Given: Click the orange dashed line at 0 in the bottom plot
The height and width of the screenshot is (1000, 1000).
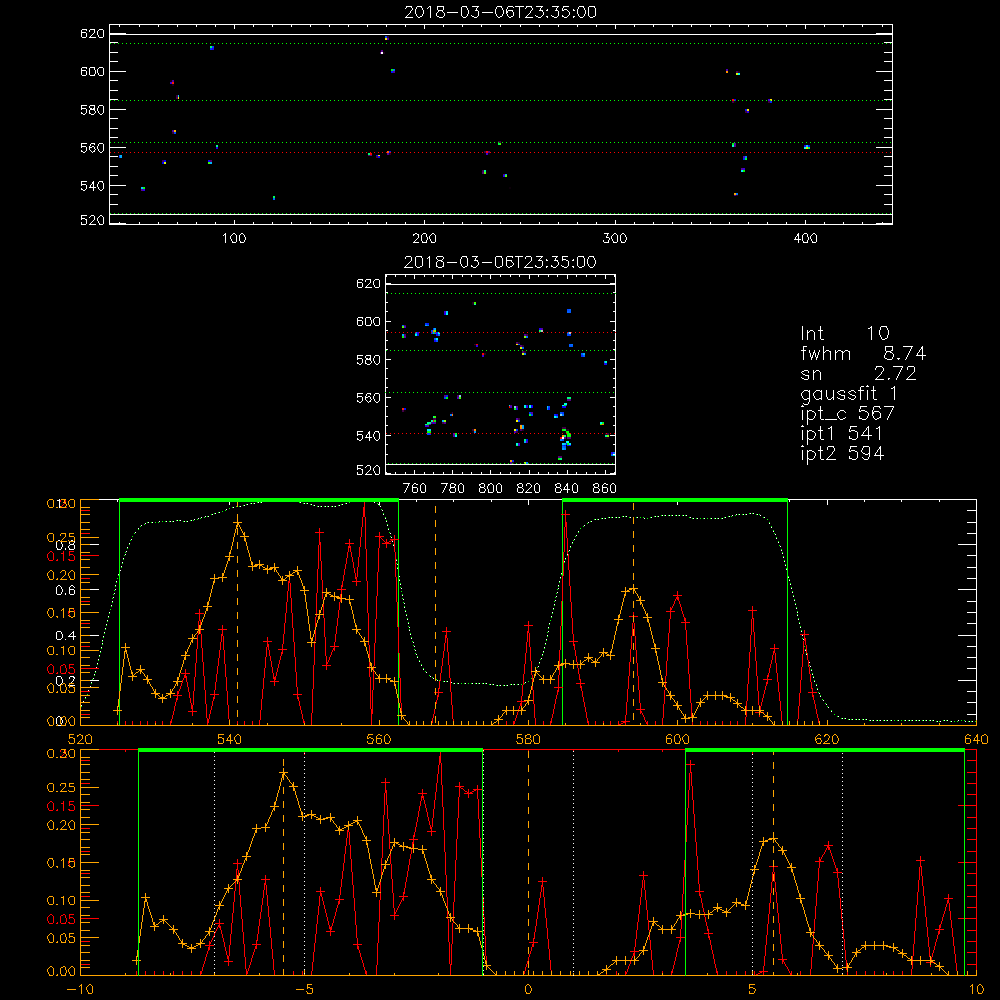Looking at the screenshot, I should pos(528,862).
